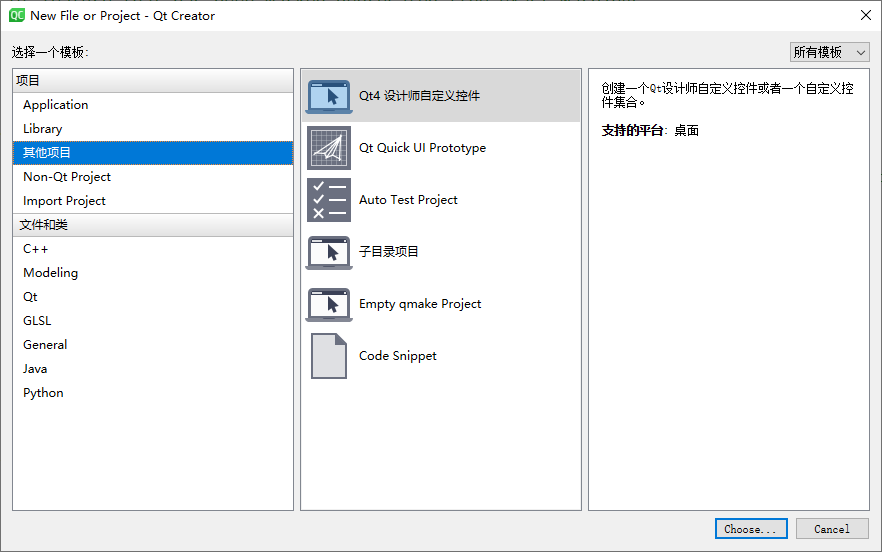Select the Modeling category

153,273
